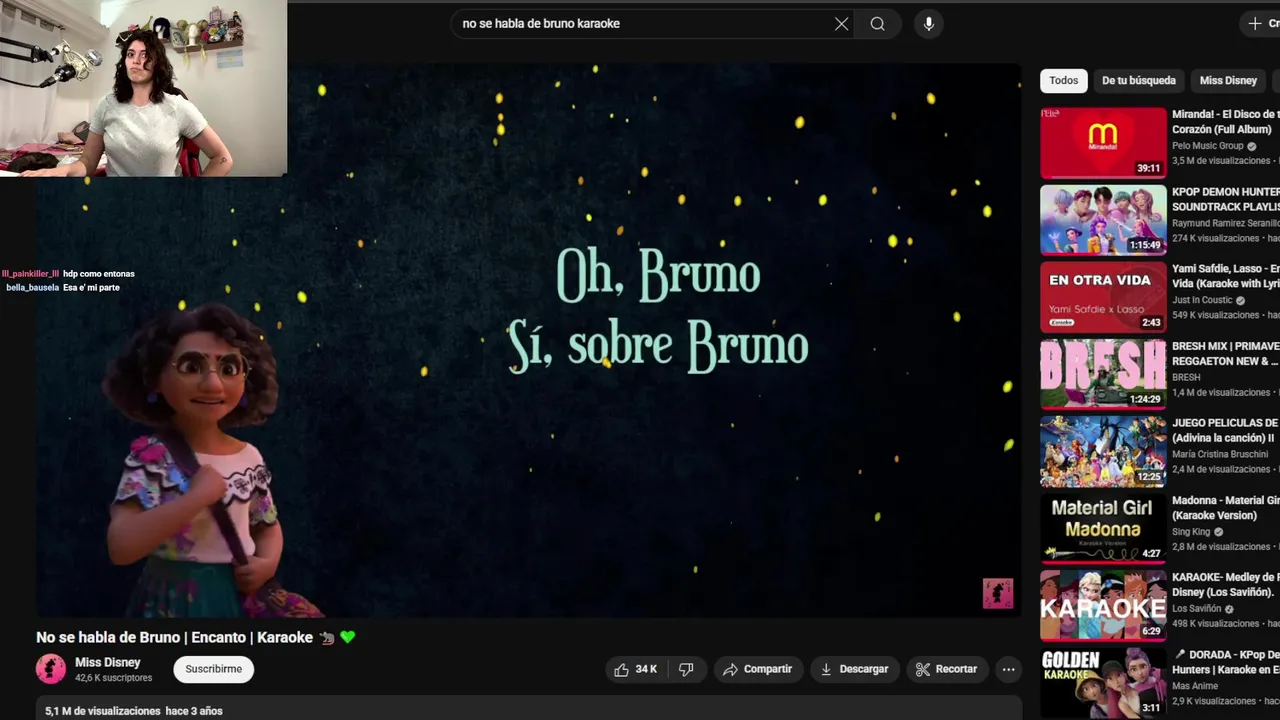Click the Sing King channel name

pyautogui.click(x=1191, y=532)
